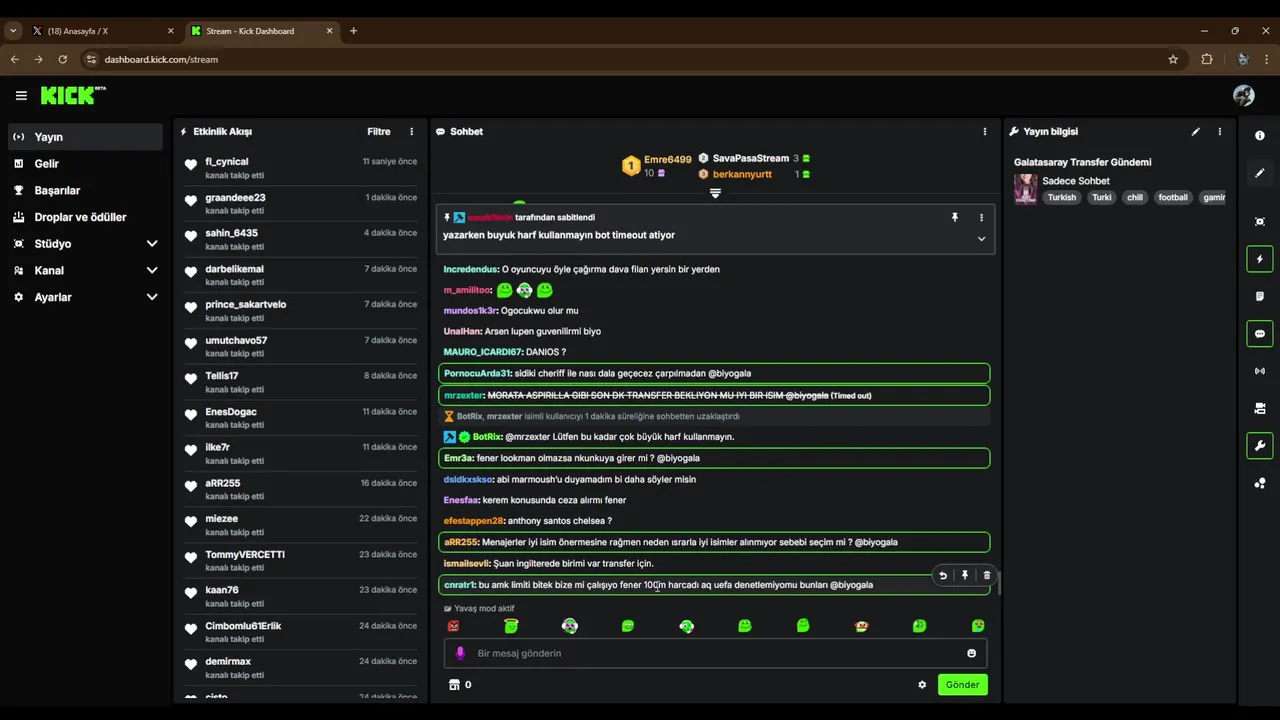Screen dimensions: 1280x720
Task: Select the Stream - Kick Dashboard browser tab
Action: coord(262,31)
